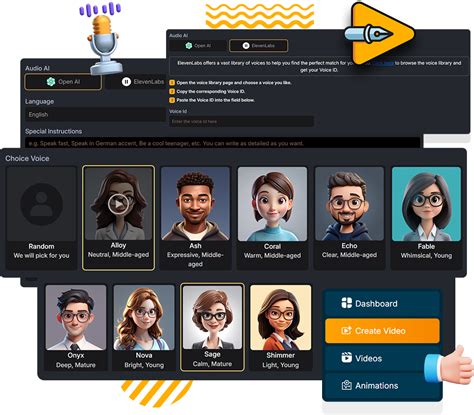Image resolution: width=474 pixels, height=415 pixels.
Task: Click step text 'Copy the corresponding Voice ID.'
Action: 211,91
